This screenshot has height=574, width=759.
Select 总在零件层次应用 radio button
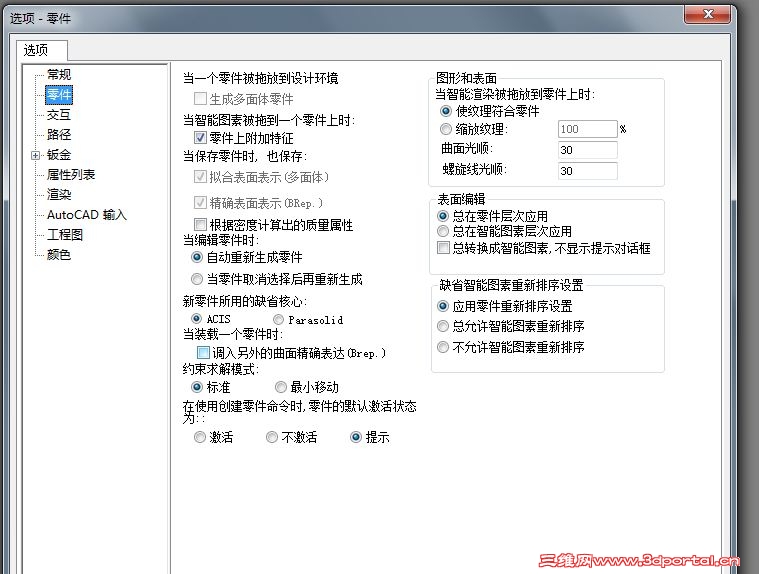[x=443, y=216]
